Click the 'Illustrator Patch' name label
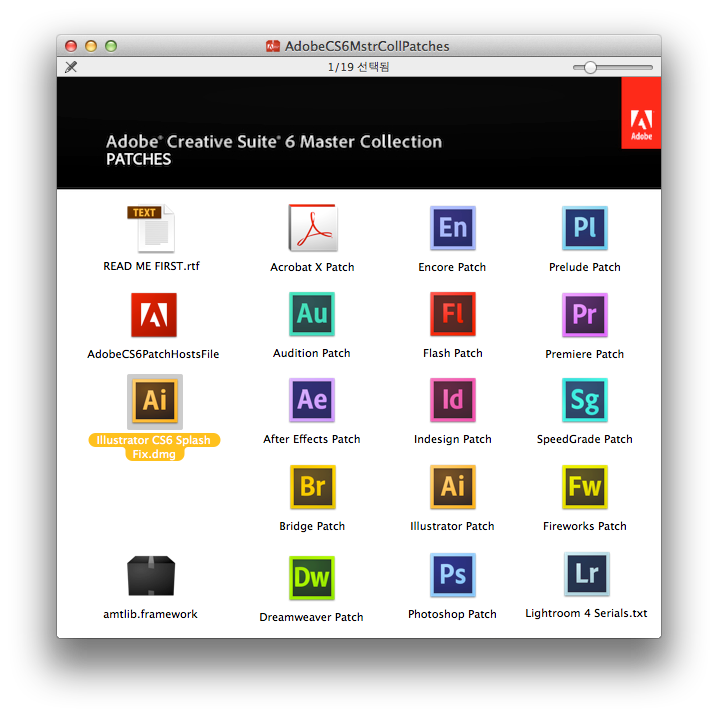 click(452, 526)
